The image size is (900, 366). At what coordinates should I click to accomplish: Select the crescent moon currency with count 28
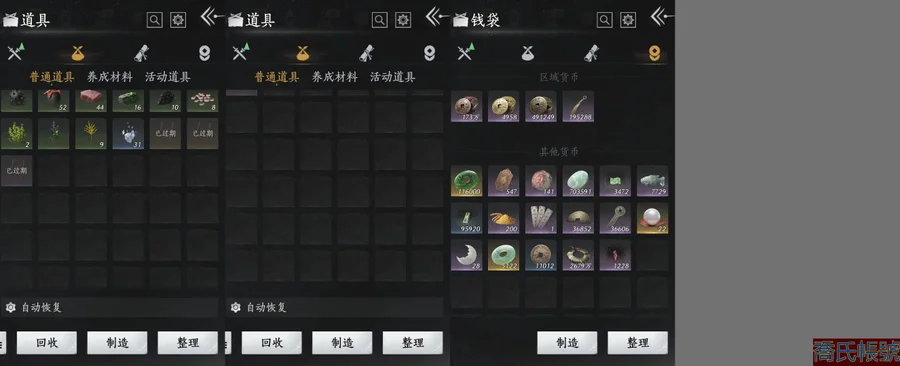[466, 255]
